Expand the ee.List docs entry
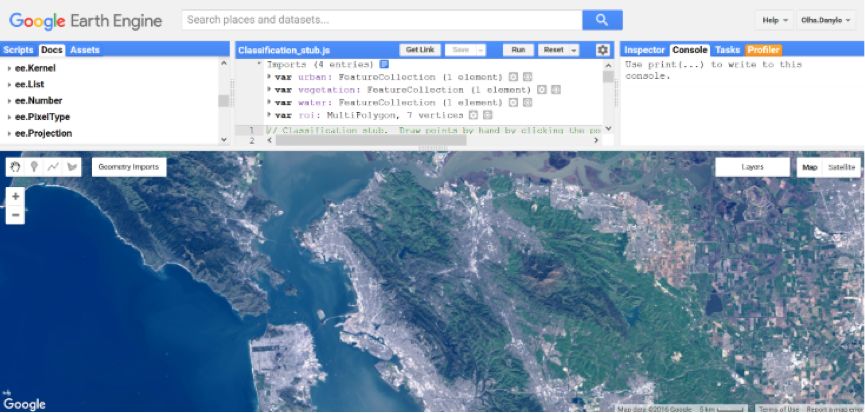The width and height of the screenshot is (865, 413). [10, 84]
